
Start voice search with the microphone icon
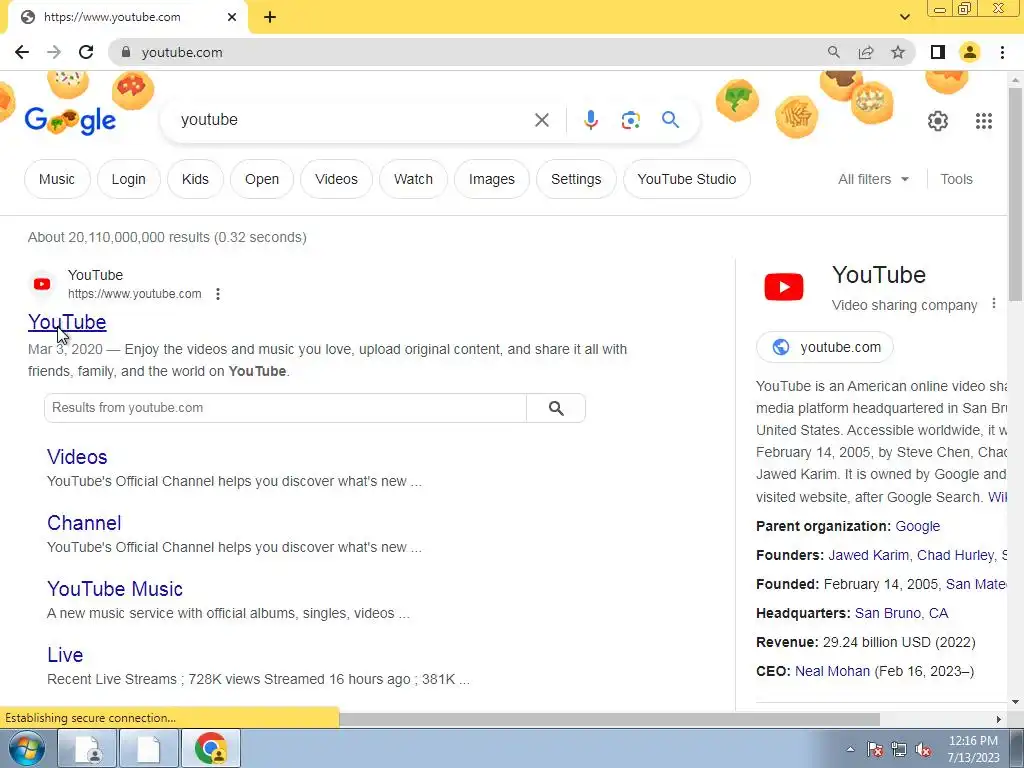click(590, 120)
